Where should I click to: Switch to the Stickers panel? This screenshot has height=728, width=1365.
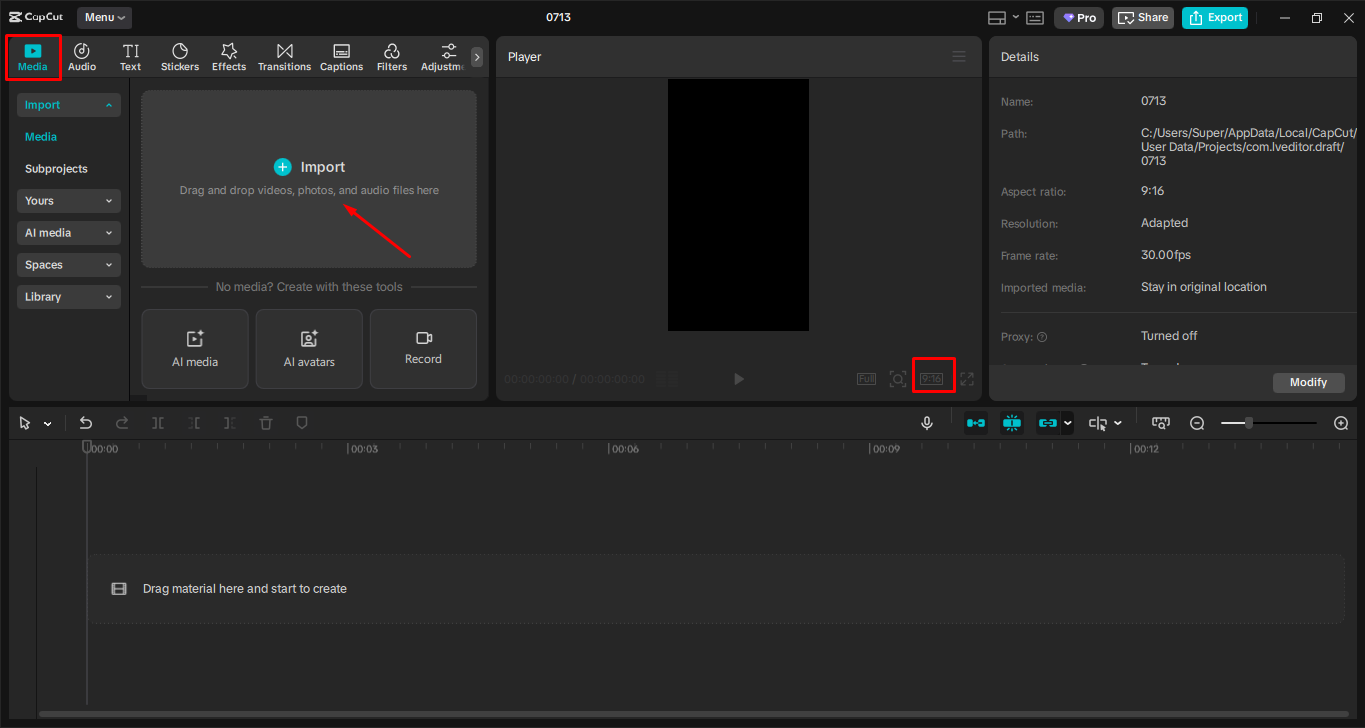pos(180,56)
